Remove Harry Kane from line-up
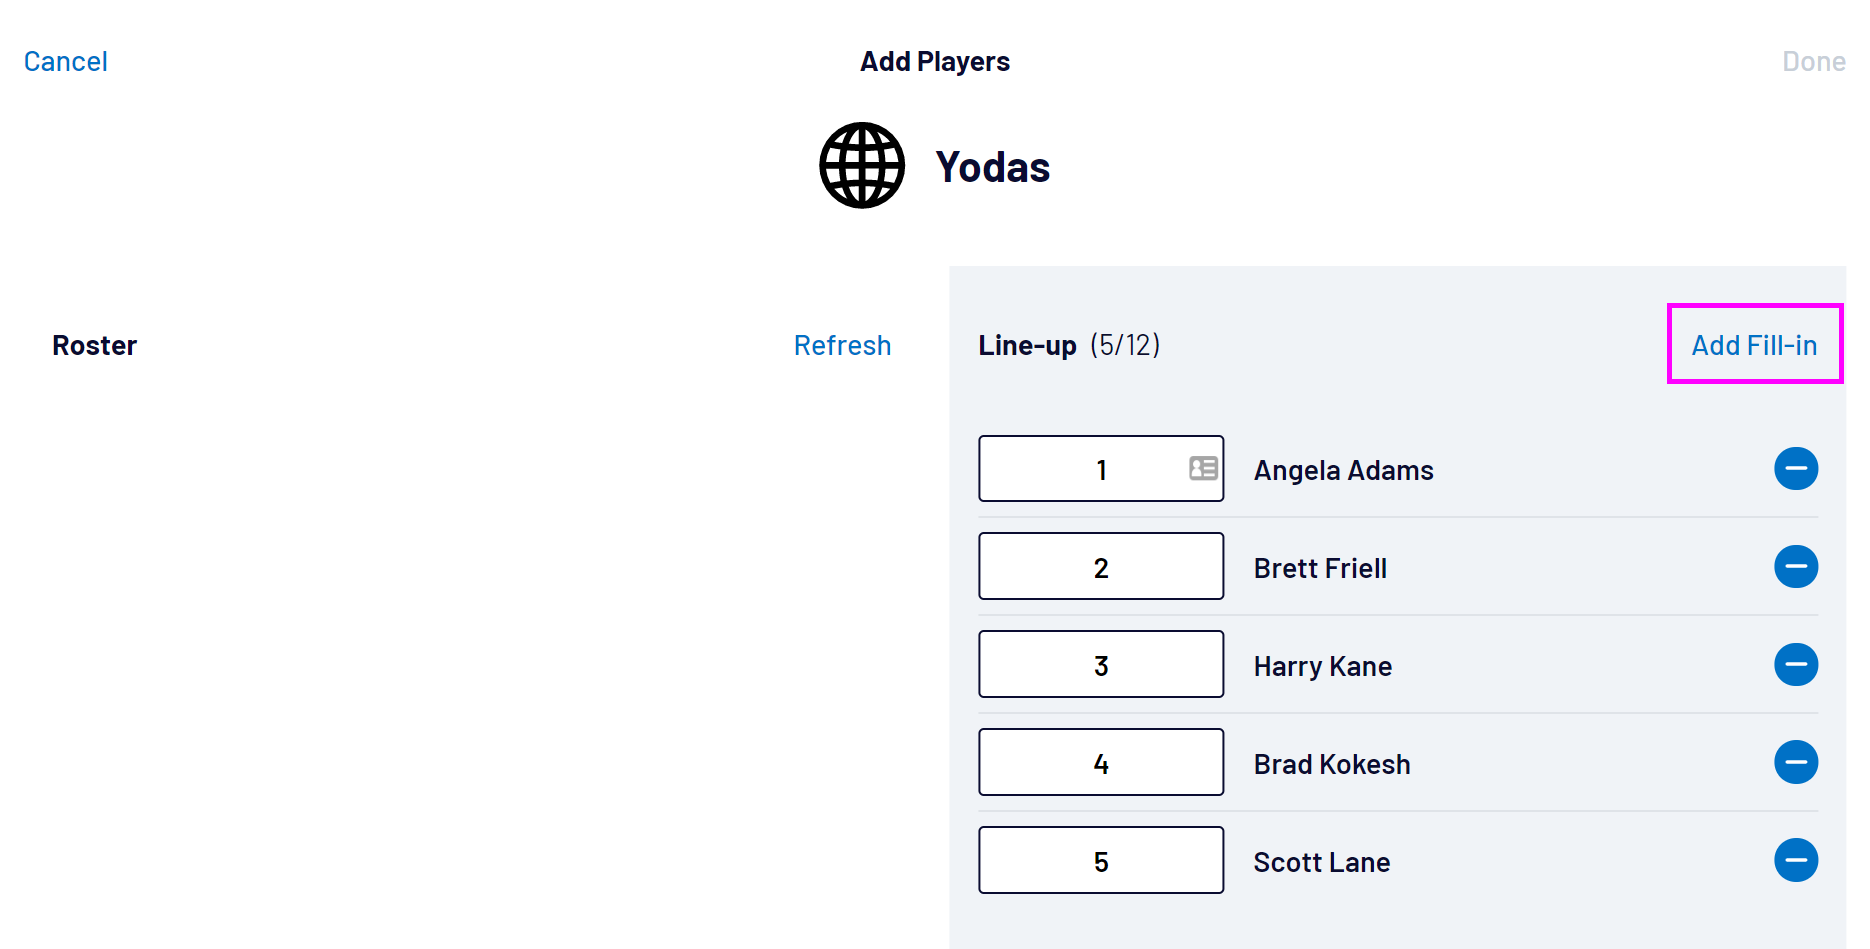This screenshot has width=1870, height=949. pos(1795,665)
